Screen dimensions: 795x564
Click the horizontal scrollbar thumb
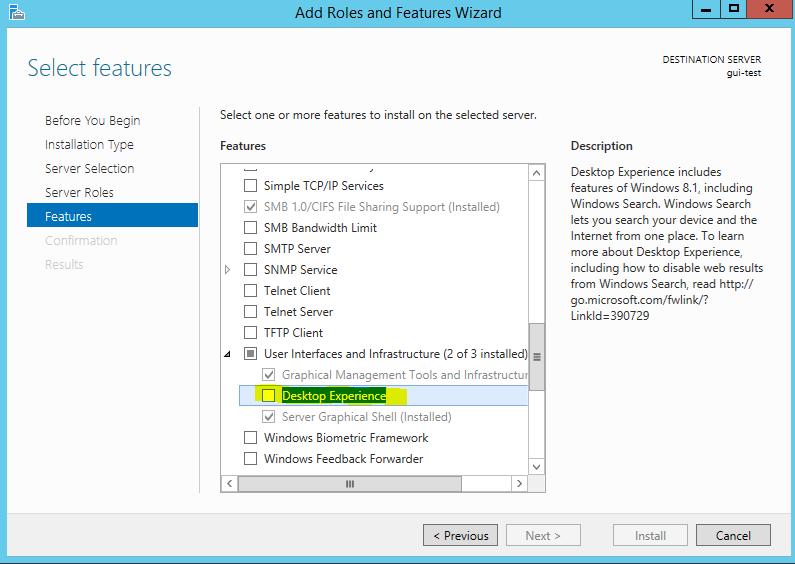(350, 484)
